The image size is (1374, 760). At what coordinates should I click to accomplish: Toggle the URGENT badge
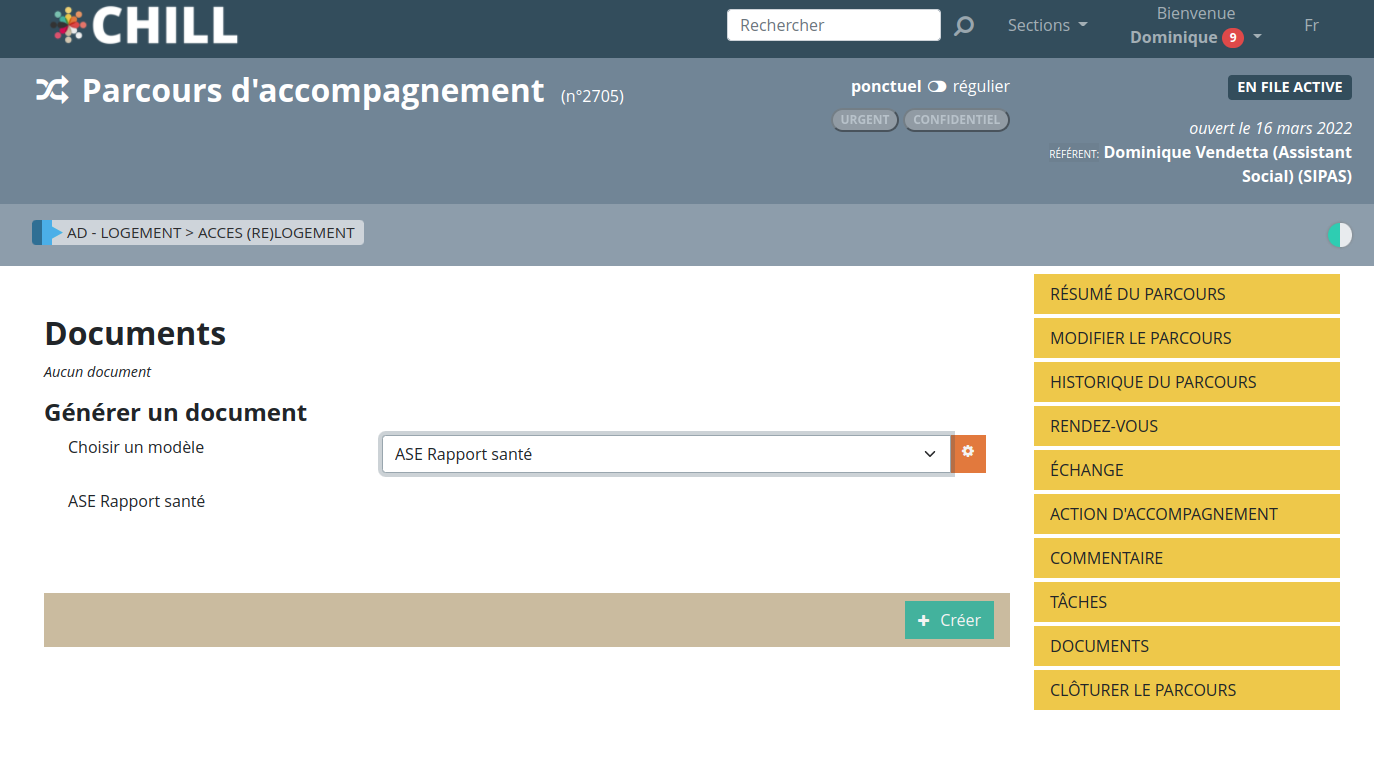pyautogui.click(x=864, y=120)
